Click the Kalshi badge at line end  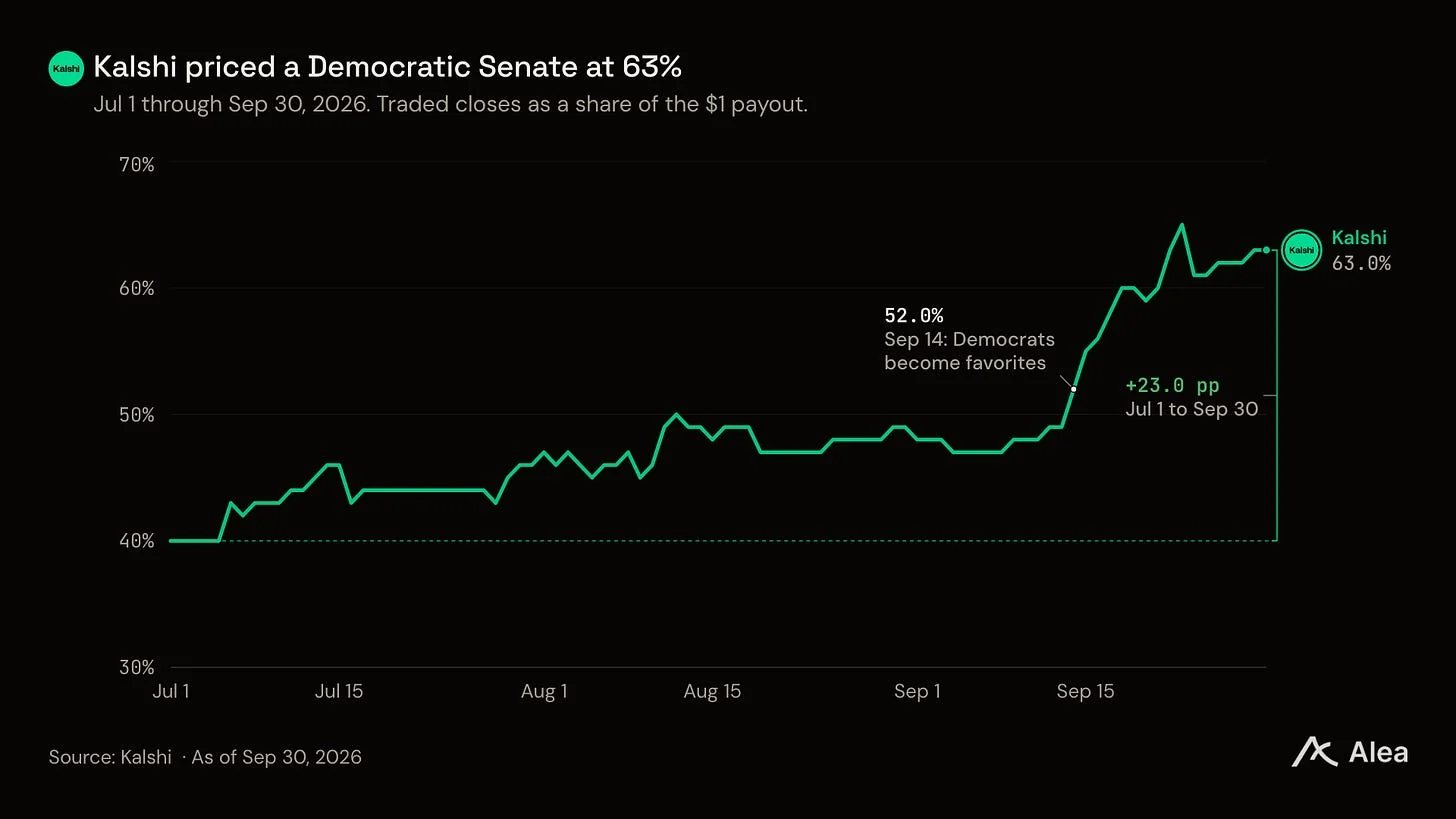[x=1301, y=250]
